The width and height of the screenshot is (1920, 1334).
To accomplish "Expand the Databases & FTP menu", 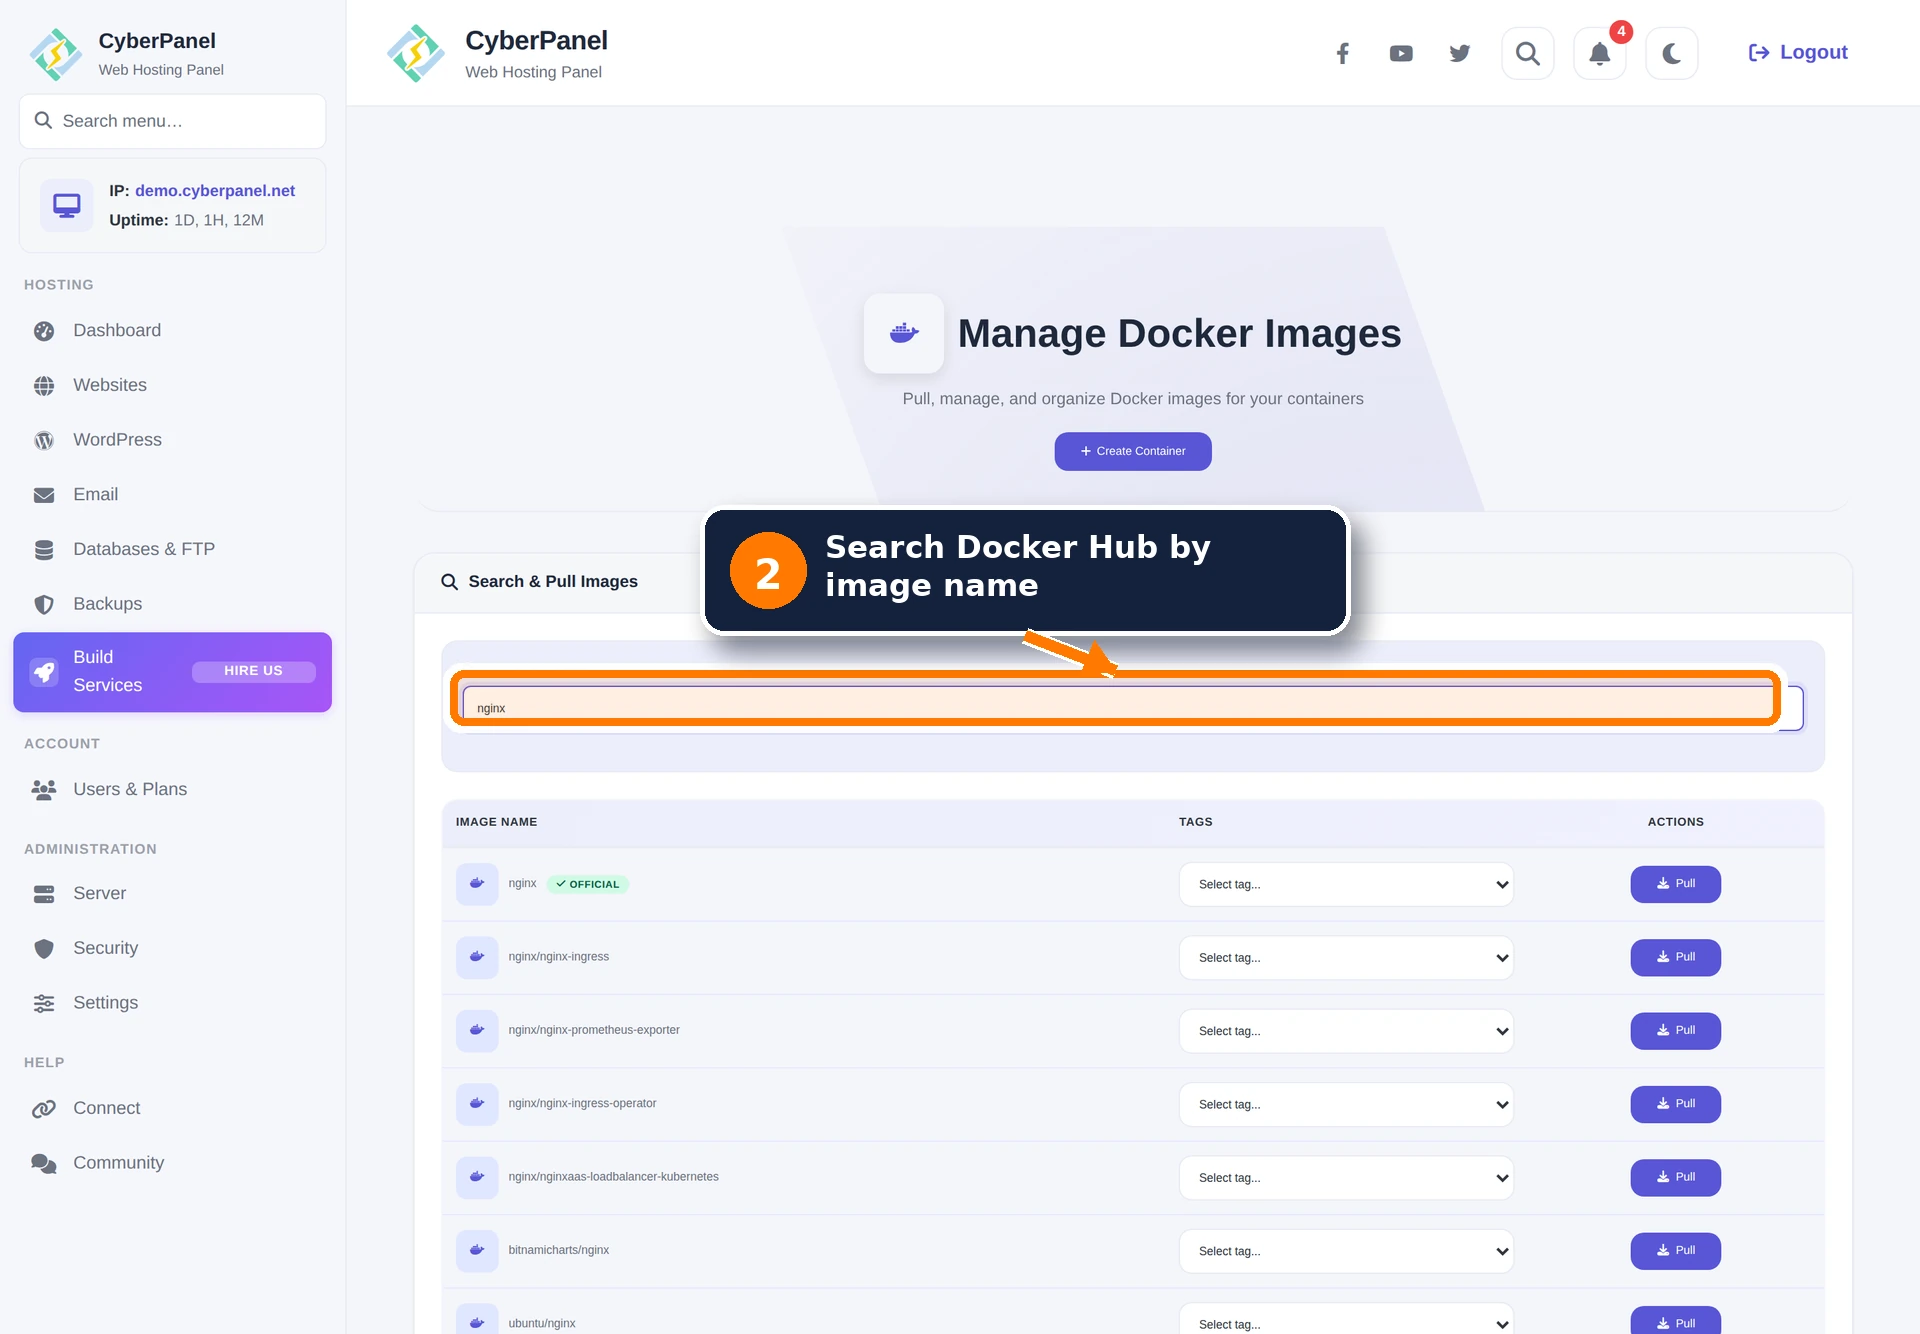I will [x=172, y=549].
